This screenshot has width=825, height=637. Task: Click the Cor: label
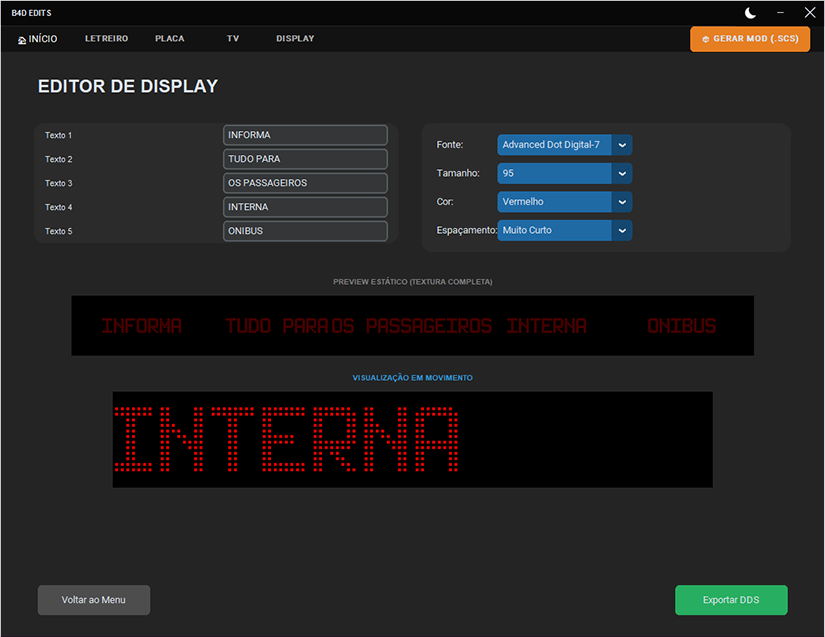tap(445, 201)
